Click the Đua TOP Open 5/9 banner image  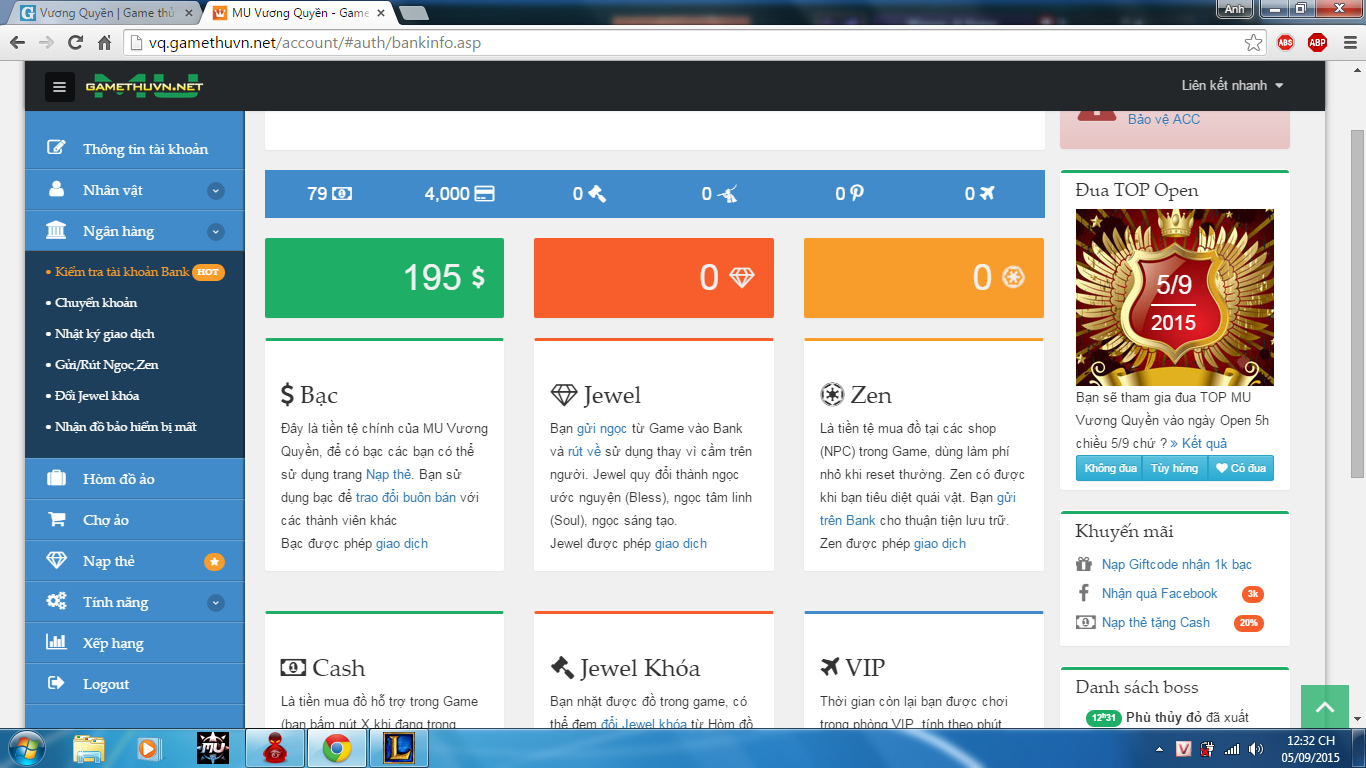coord(1174,297)
